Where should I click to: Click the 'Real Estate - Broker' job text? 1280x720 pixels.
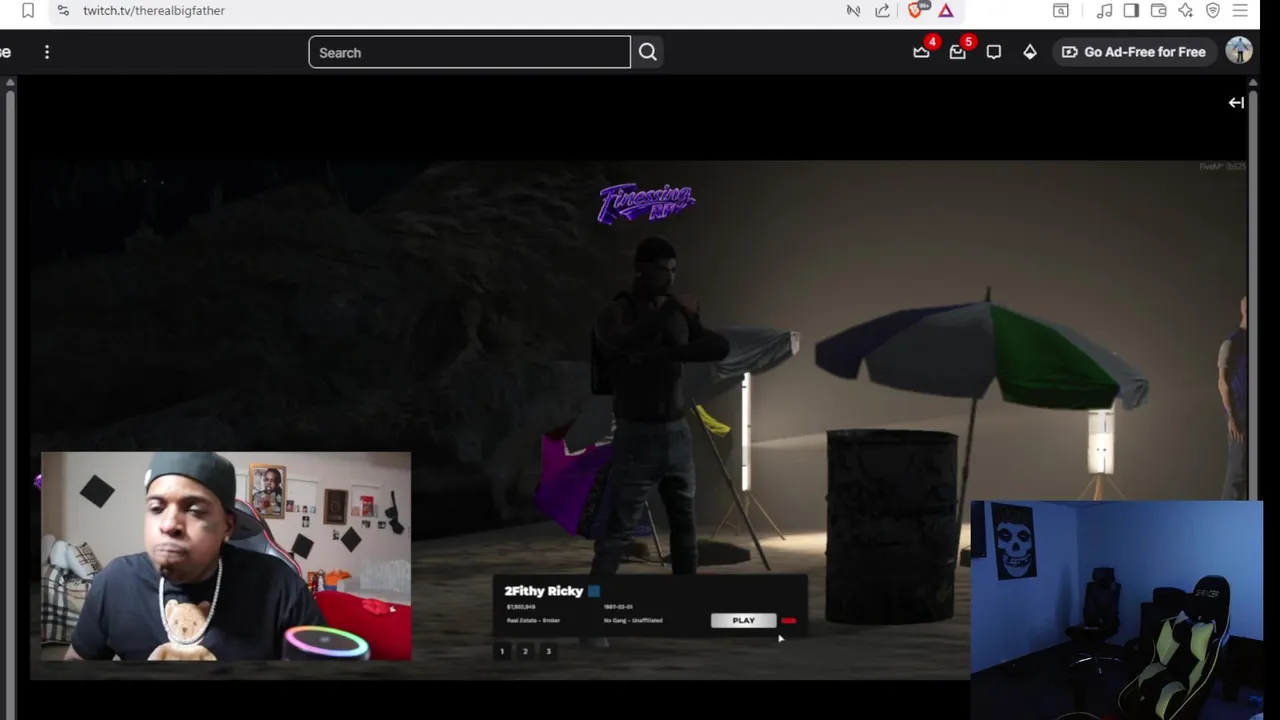533,621
